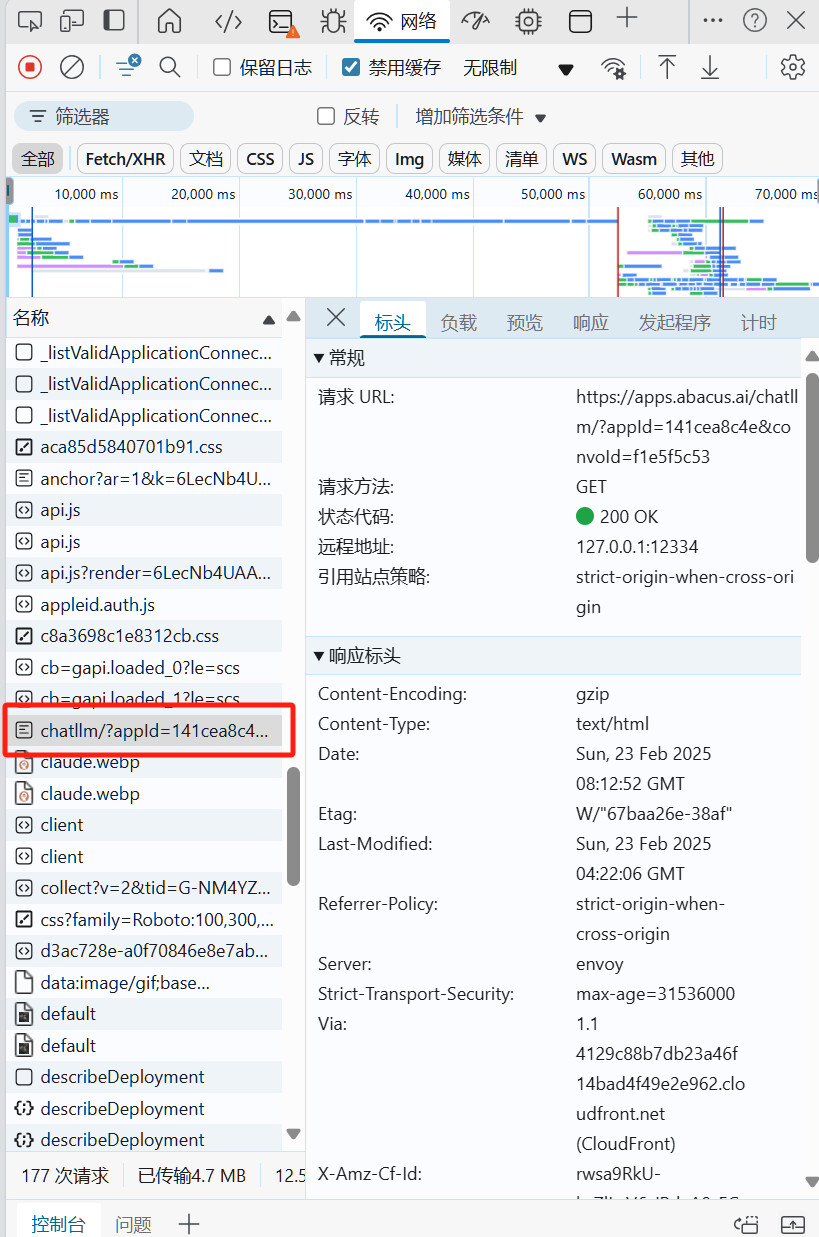This screenshot has width=819, height=1237.
Task: Switch to the 预览 tab
Action: click(x=524, y=323)
